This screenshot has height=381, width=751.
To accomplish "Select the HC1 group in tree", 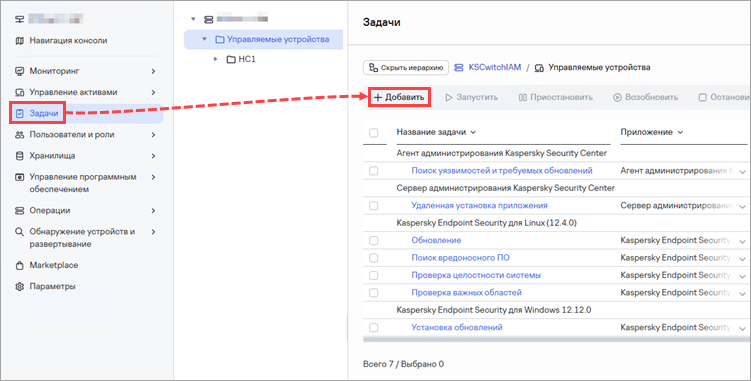I will click(x=247, y=59).
